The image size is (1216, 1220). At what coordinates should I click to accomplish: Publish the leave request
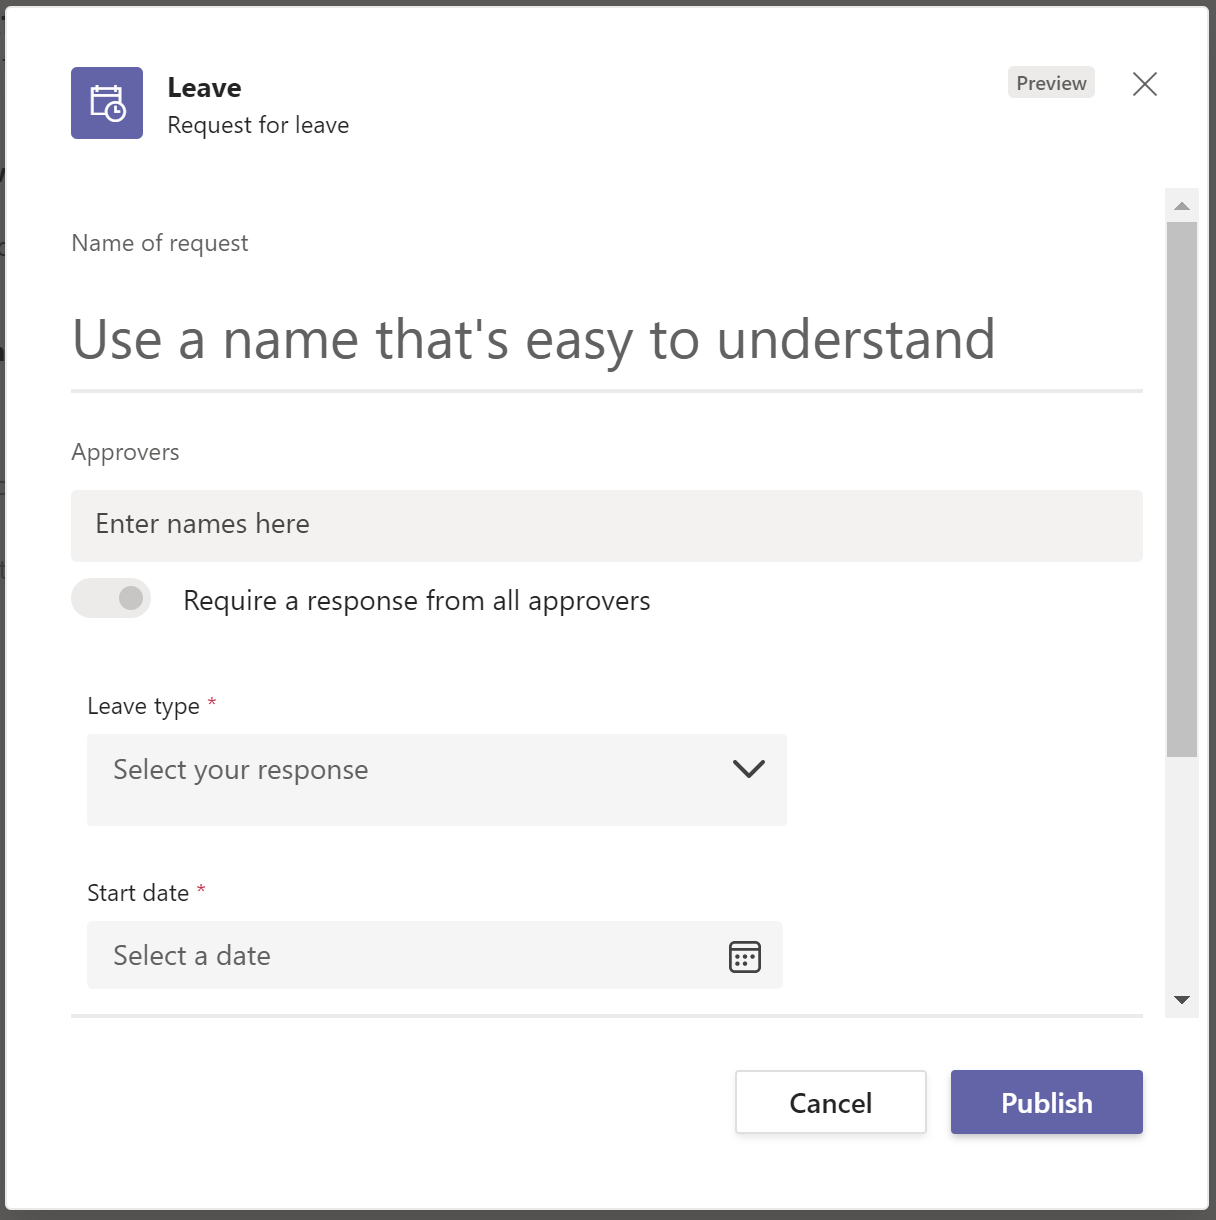(x=1046, y=1102)
